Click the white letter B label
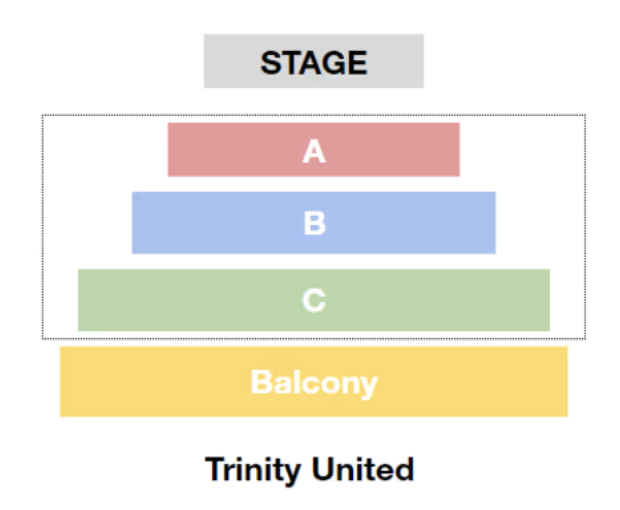The image size is (620, 510). pyautogui.click(x=314, y=223)
